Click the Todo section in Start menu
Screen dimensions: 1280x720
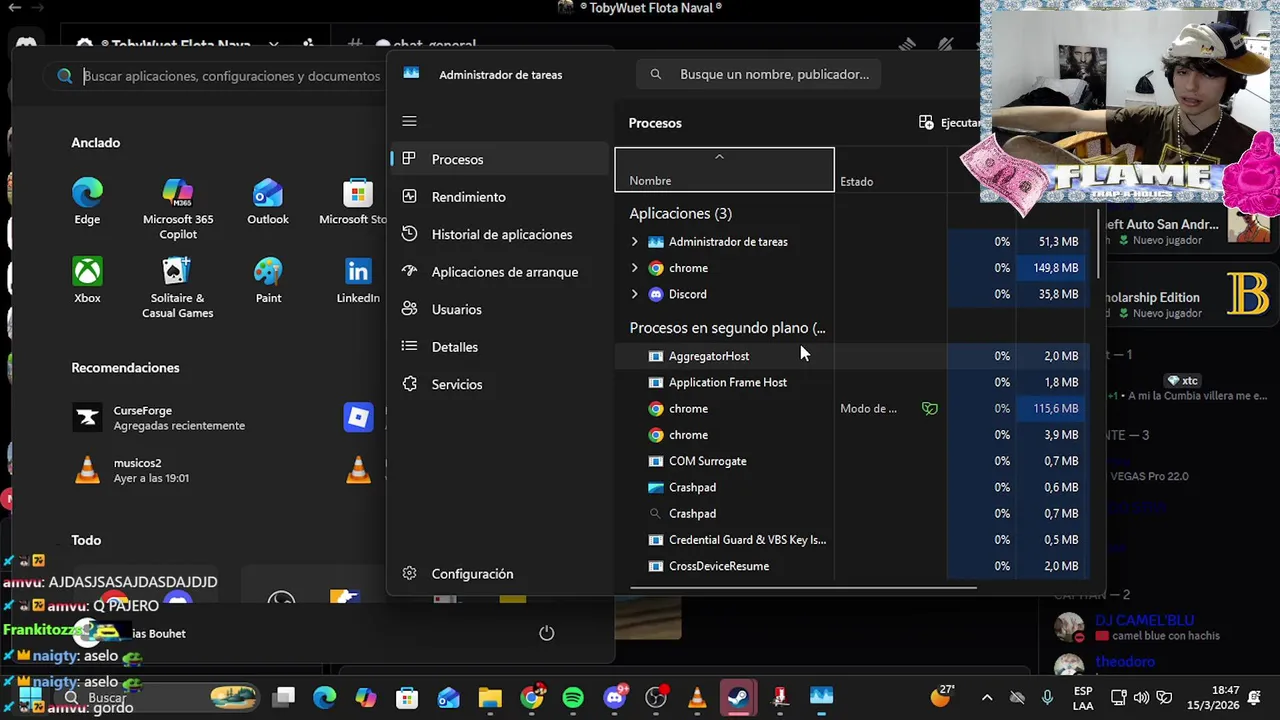pos(86,540)
